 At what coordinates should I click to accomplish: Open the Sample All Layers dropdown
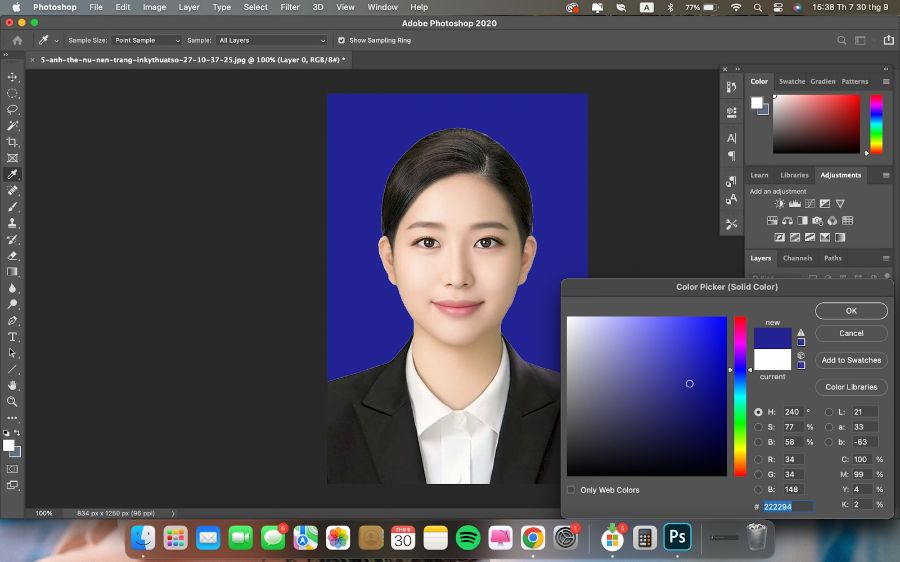point(272,40)
